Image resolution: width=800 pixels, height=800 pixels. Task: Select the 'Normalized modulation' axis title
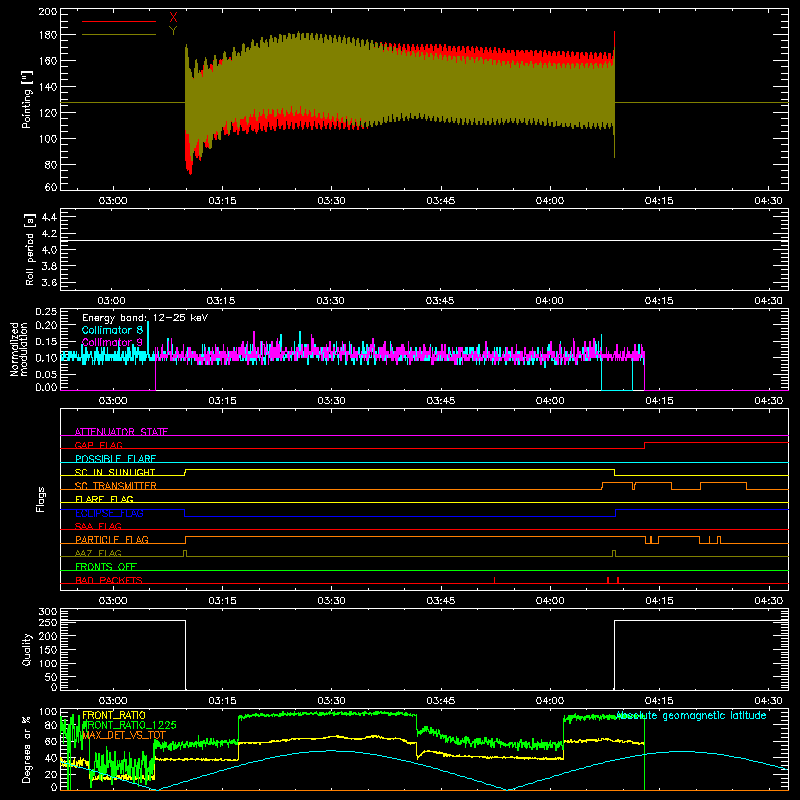click(19, 349)
